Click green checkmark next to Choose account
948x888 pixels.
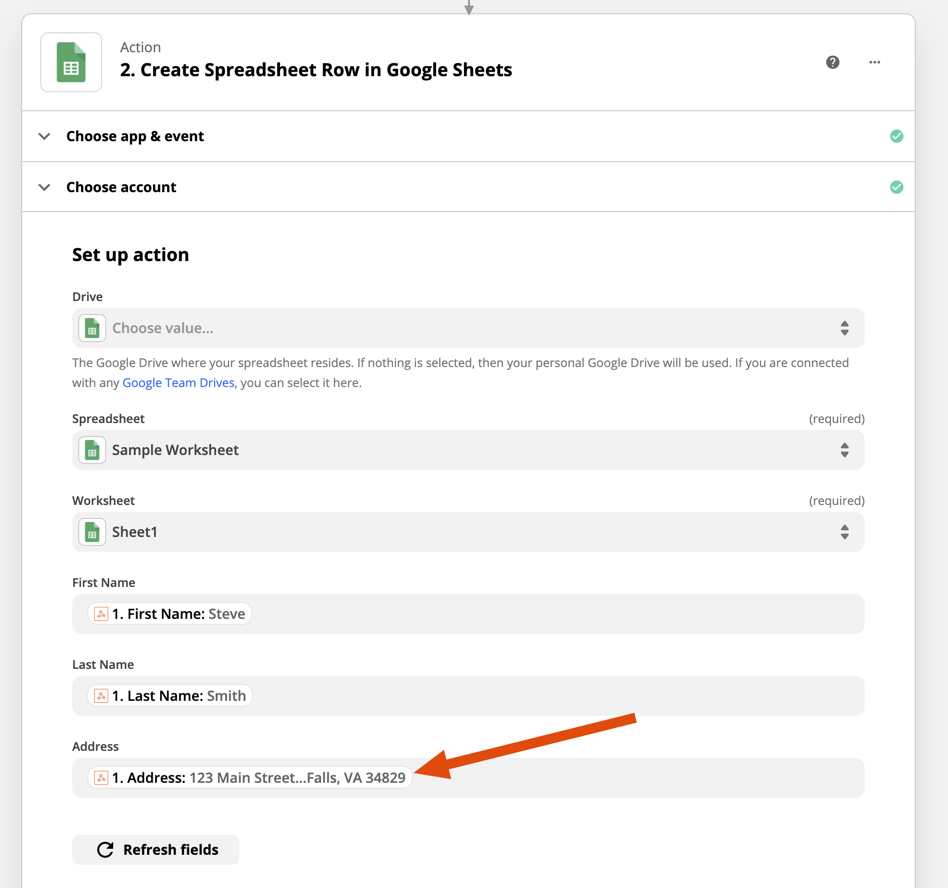tap(897, 187)
